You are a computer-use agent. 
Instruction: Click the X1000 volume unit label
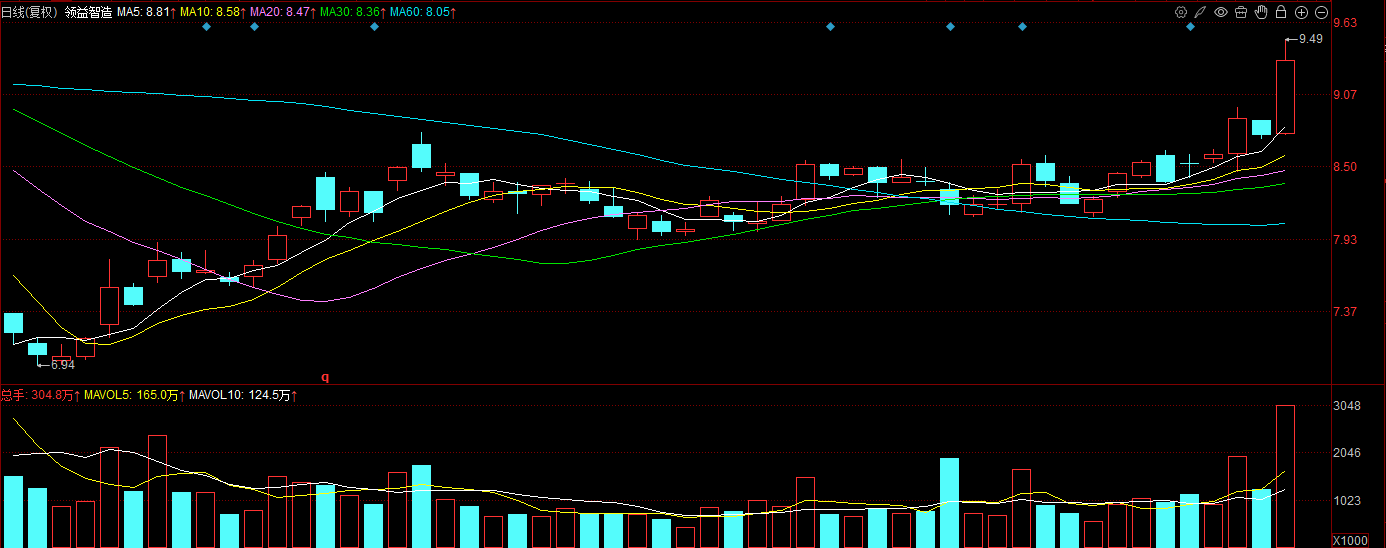pos(1351,540)
